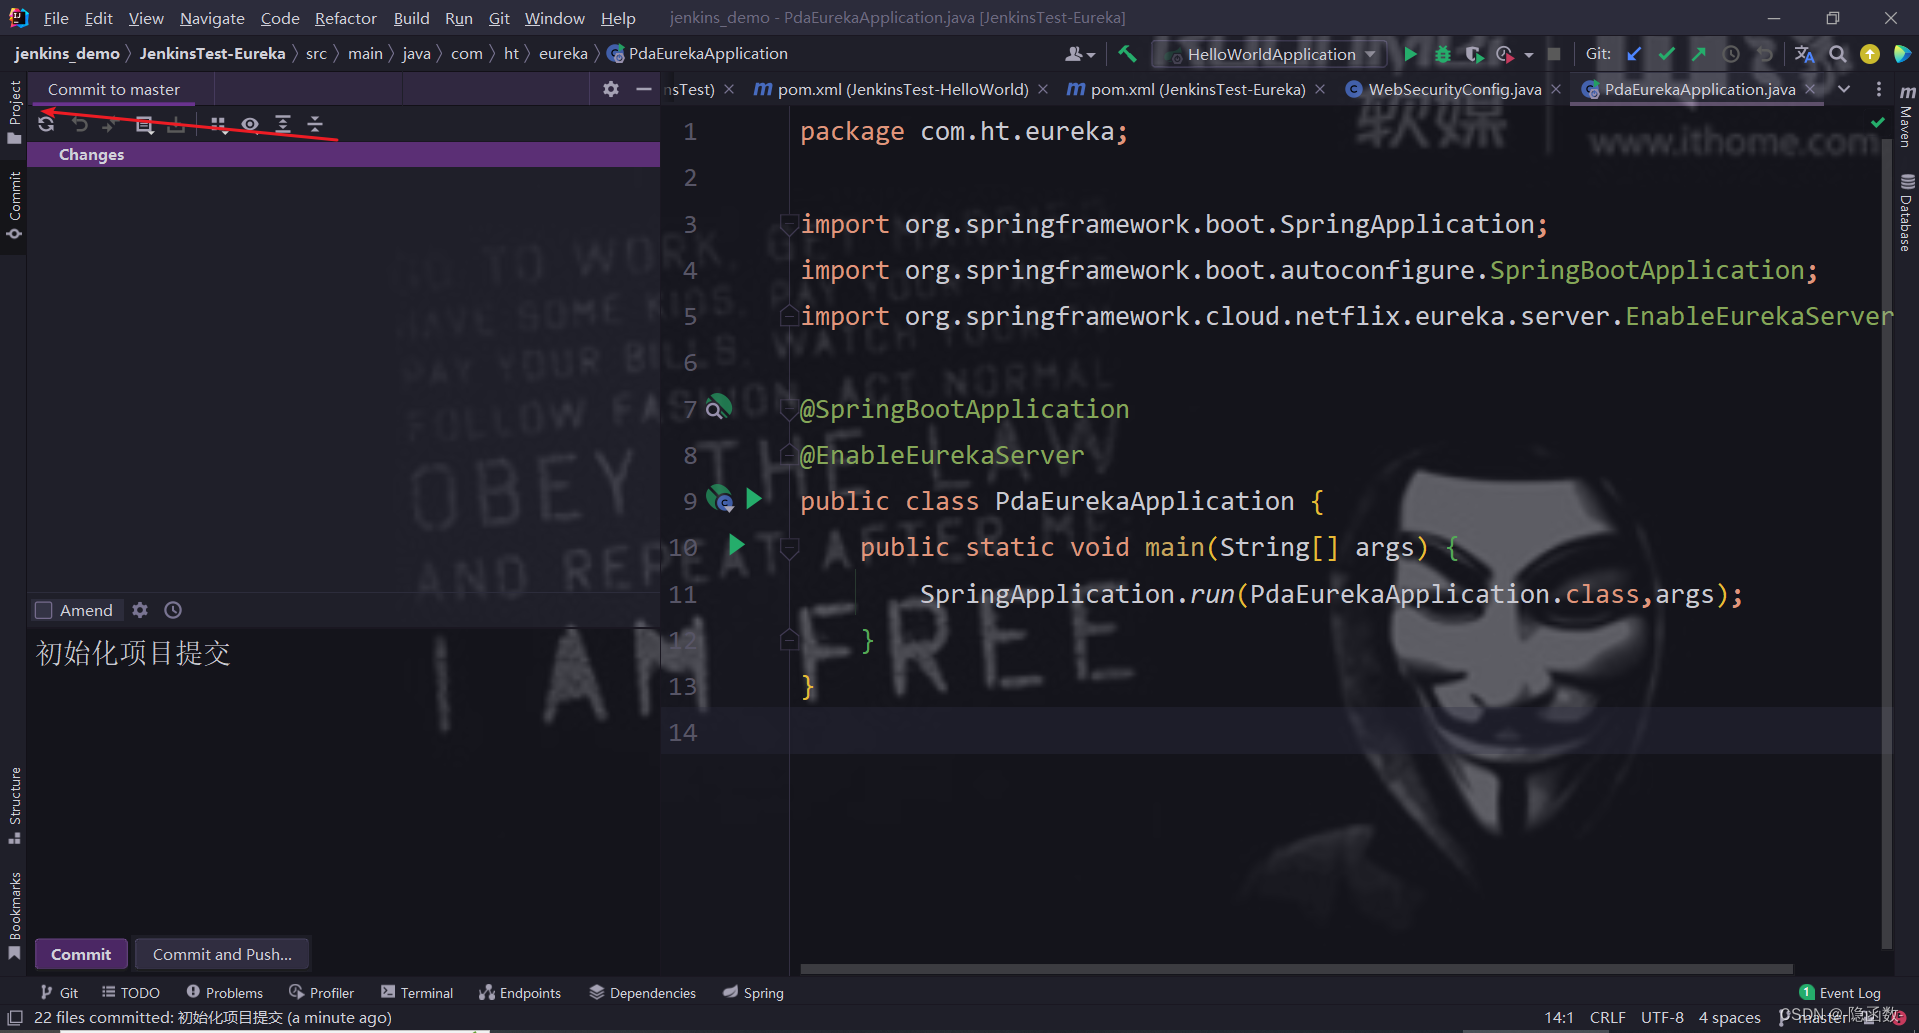Click Collapse All in Commit toolbar
The width and height of the screenshot is (1919, 1033).
point(315,124)
